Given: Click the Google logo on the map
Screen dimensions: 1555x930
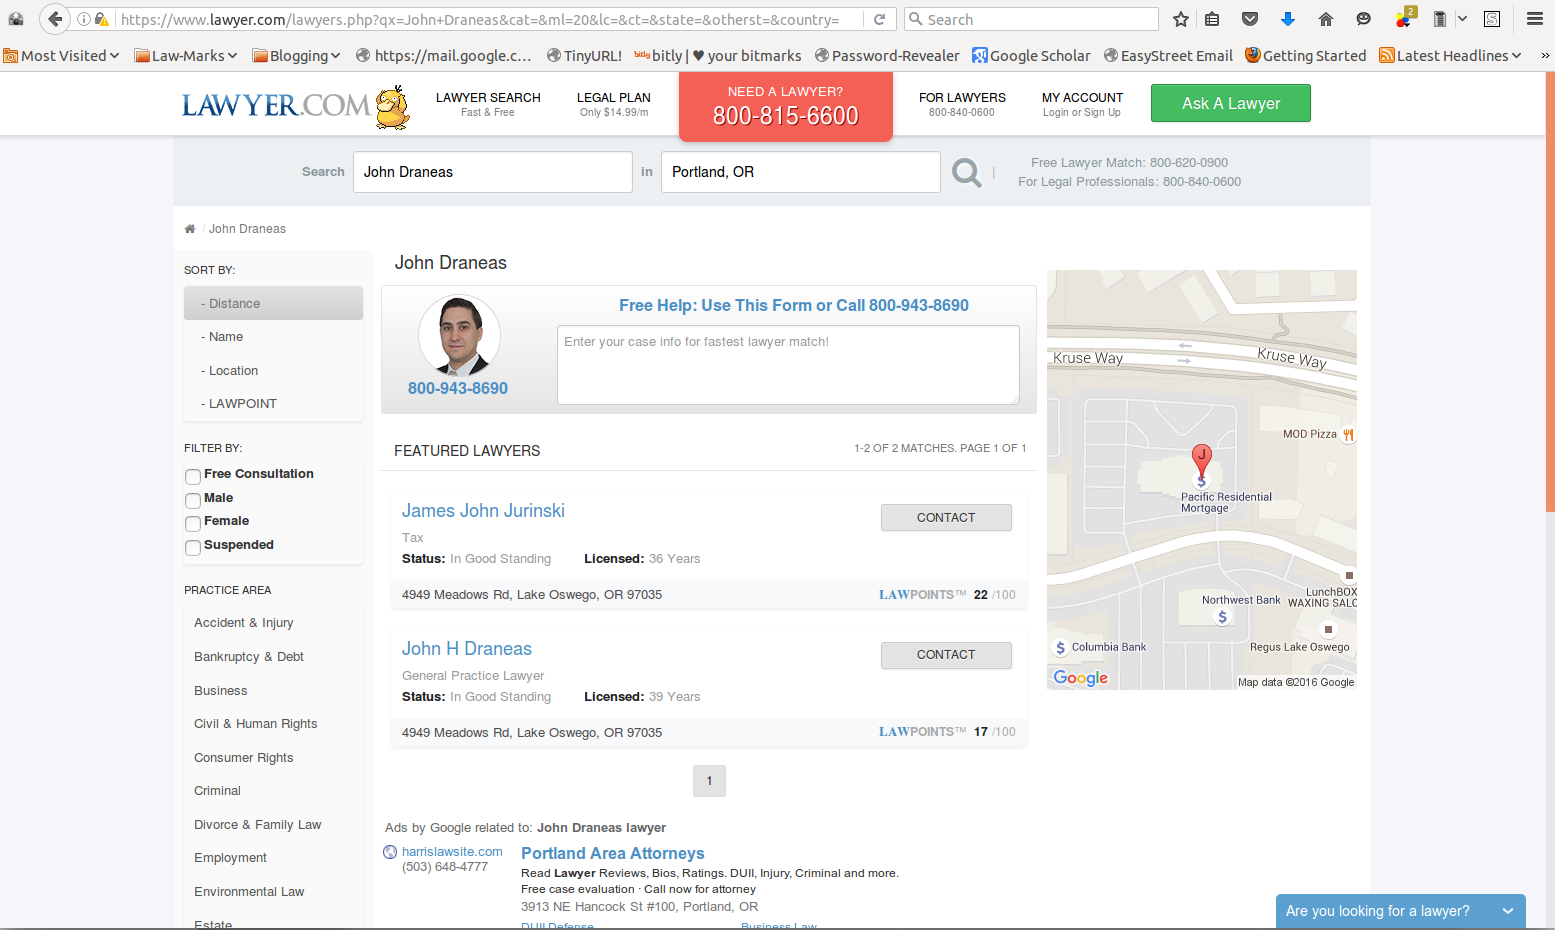Looking at the screenshot, I should coord(1081,678).
